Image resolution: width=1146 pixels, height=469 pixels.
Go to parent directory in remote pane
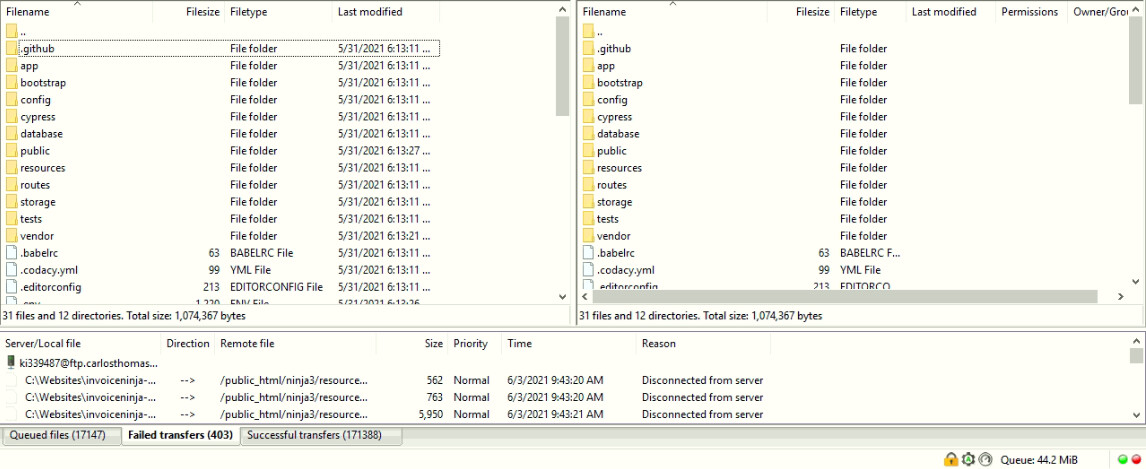(598, 32)
